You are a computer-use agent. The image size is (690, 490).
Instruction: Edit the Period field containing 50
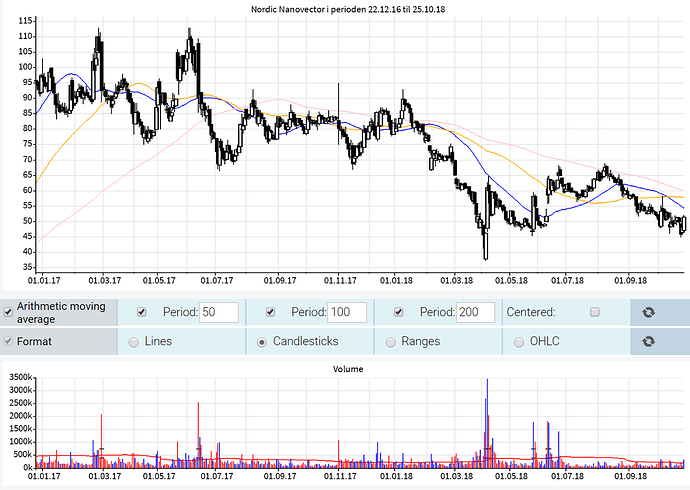tap(219, 312)
